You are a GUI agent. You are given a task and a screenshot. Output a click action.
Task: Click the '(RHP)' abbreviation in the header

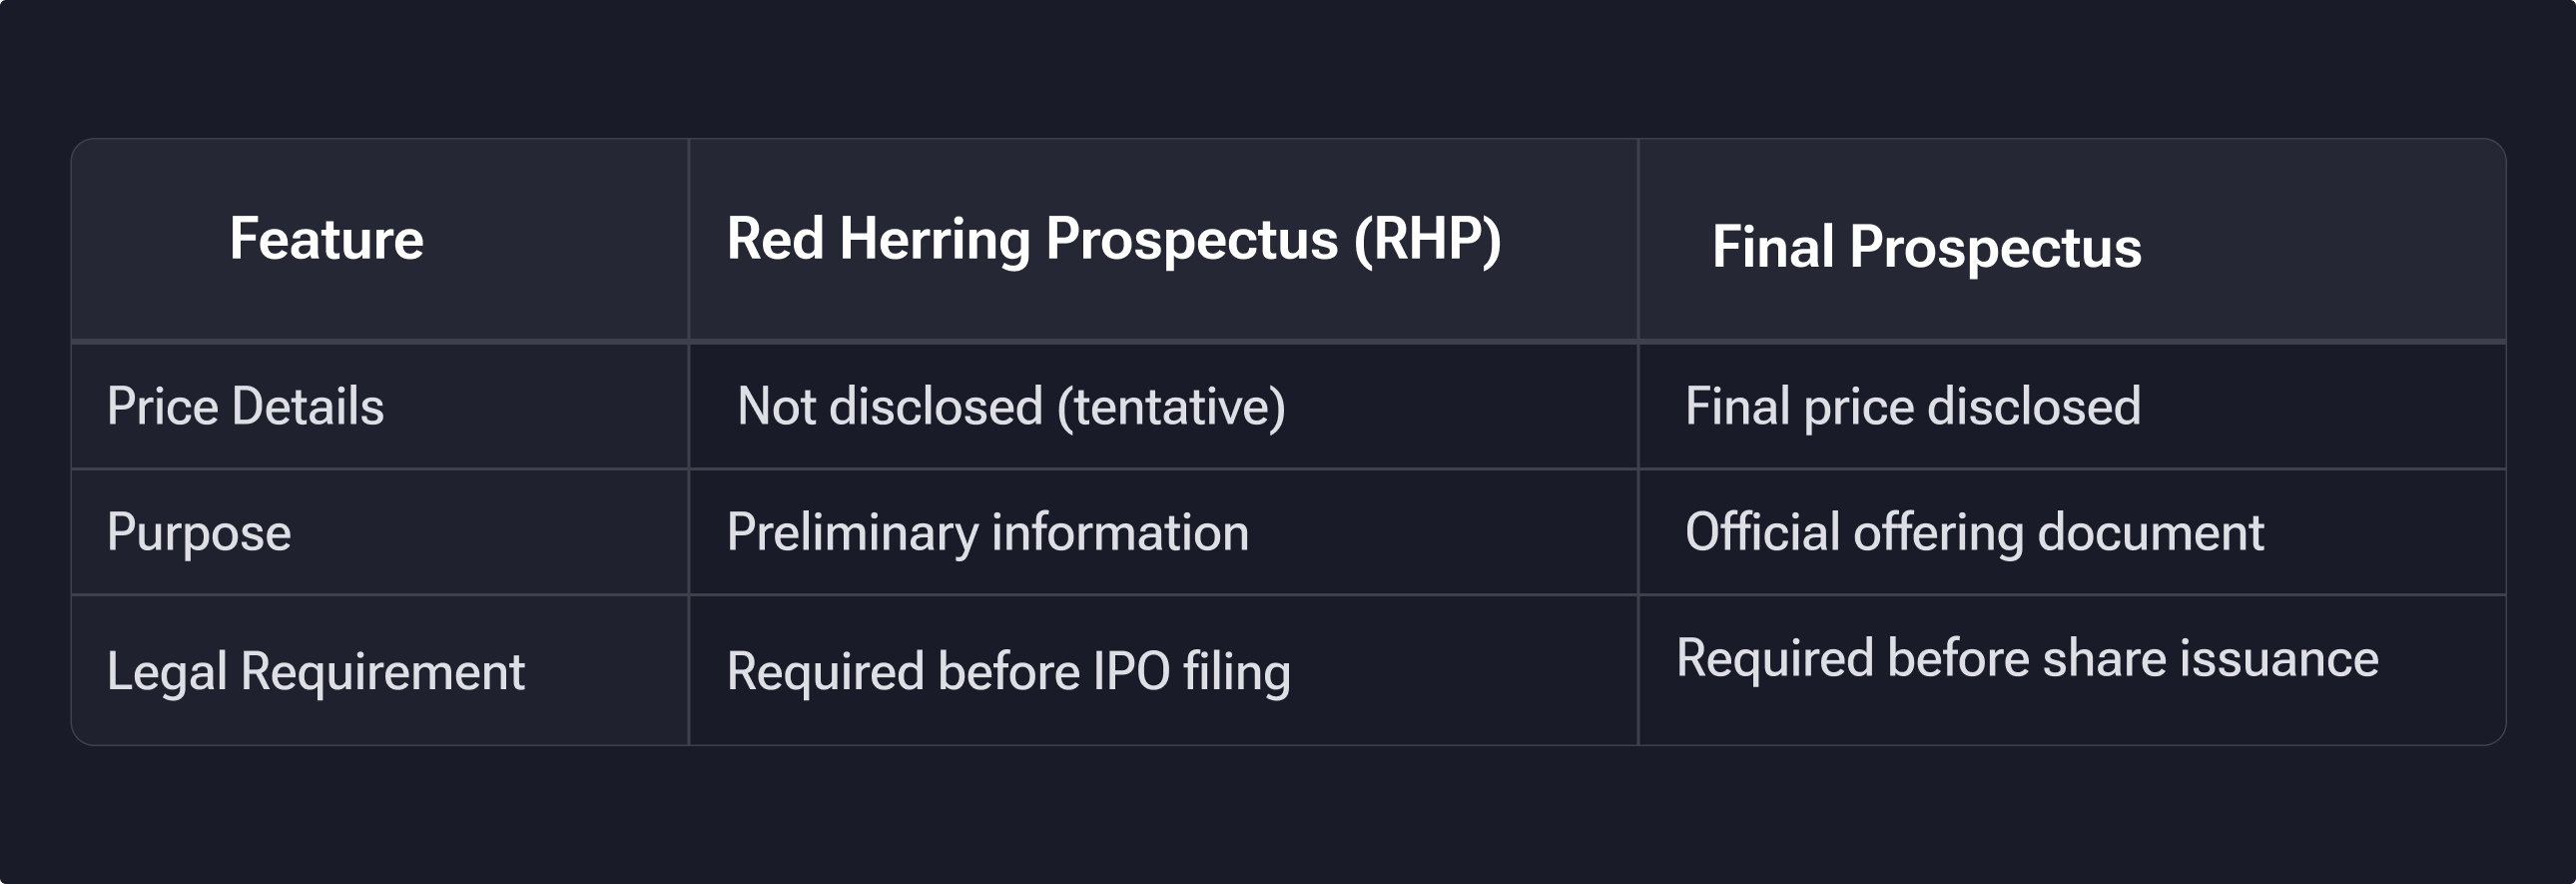pyautogui.click(x=1427, y=240)
